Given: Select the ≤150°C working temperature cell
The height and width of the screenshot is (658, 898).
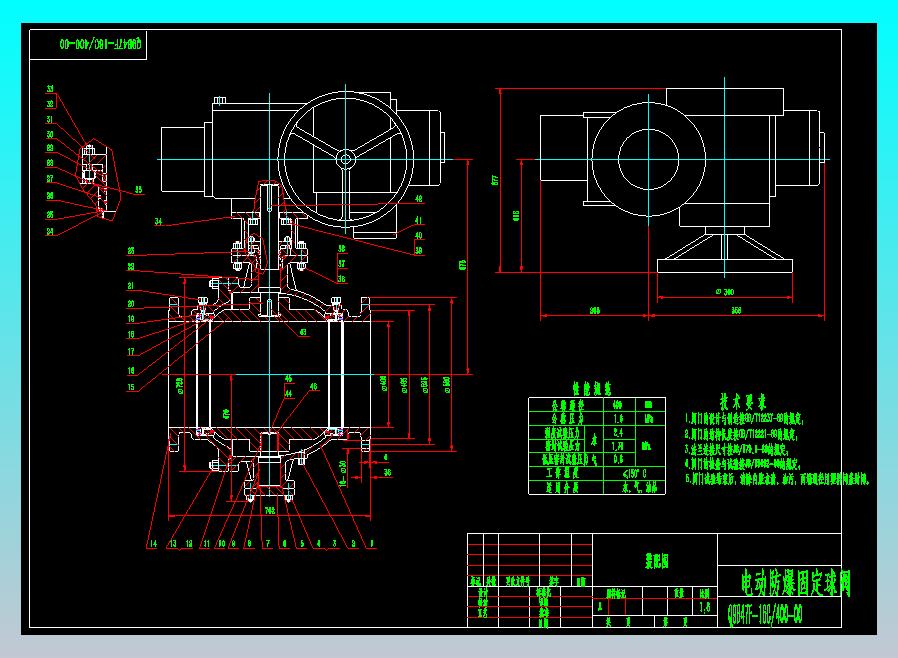Looking at the screenshot, I should 635,474.
